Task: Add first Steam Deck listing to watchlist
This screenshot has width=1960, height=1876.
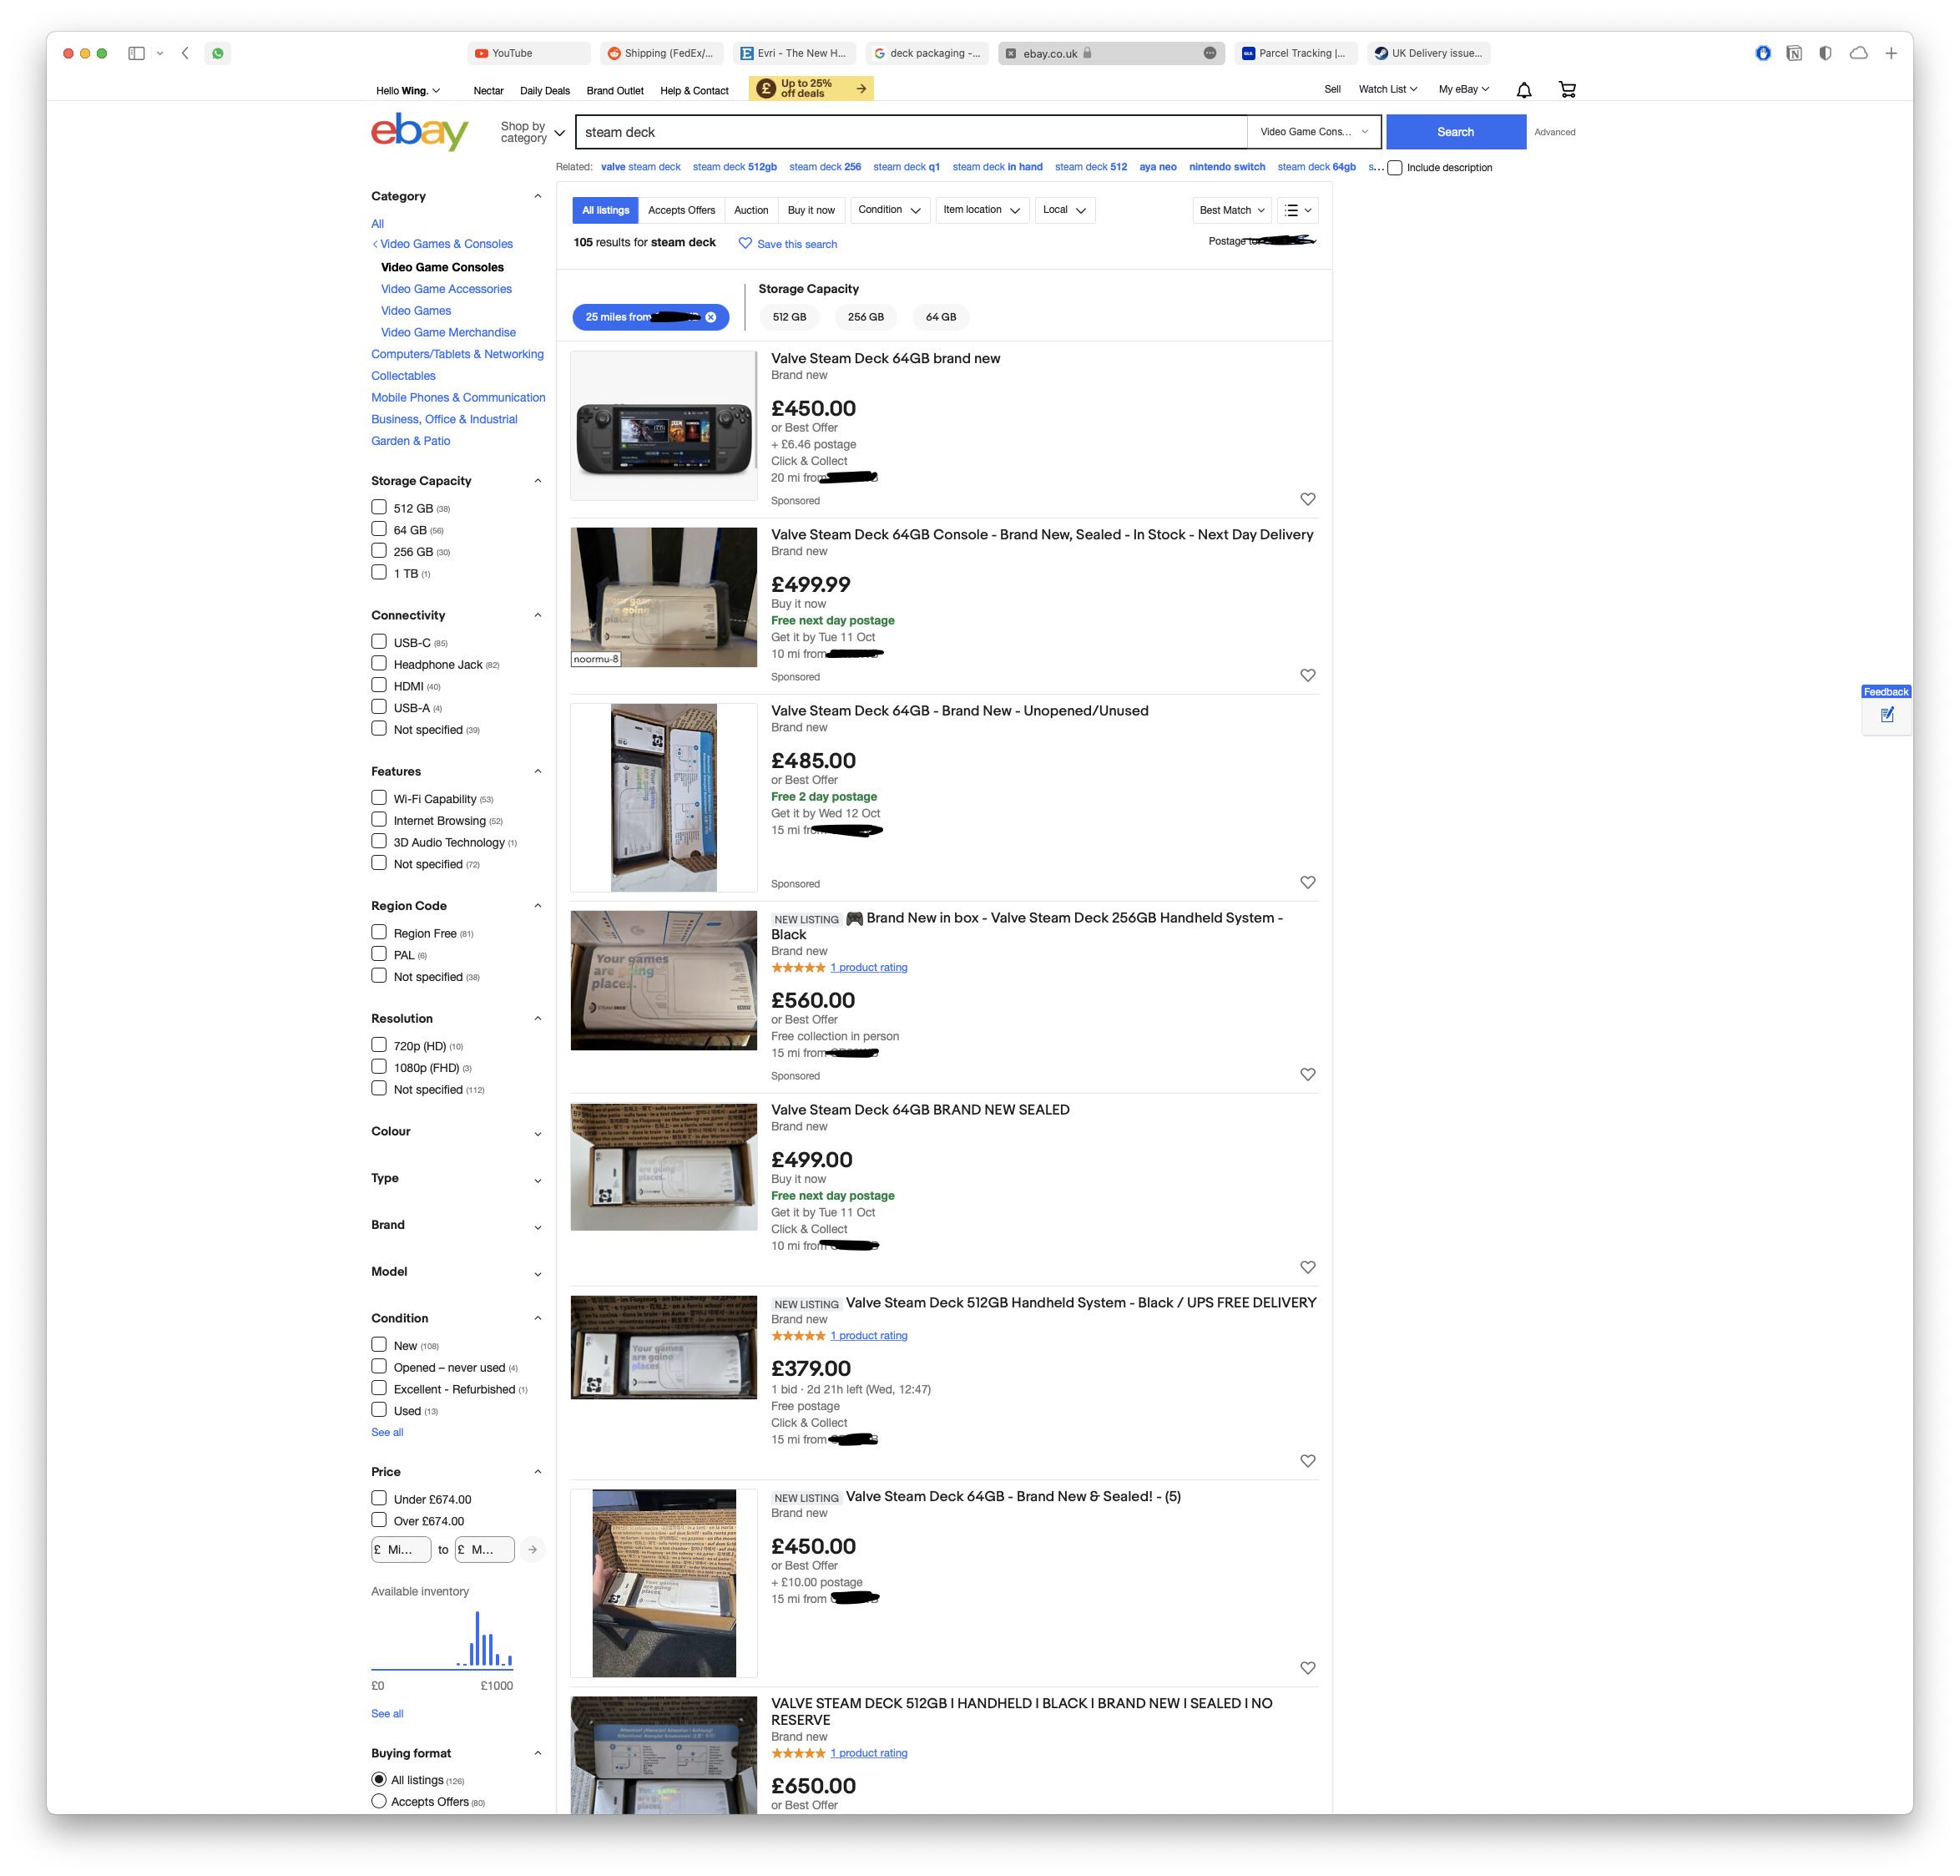Action: click(x=1307, y=499)
